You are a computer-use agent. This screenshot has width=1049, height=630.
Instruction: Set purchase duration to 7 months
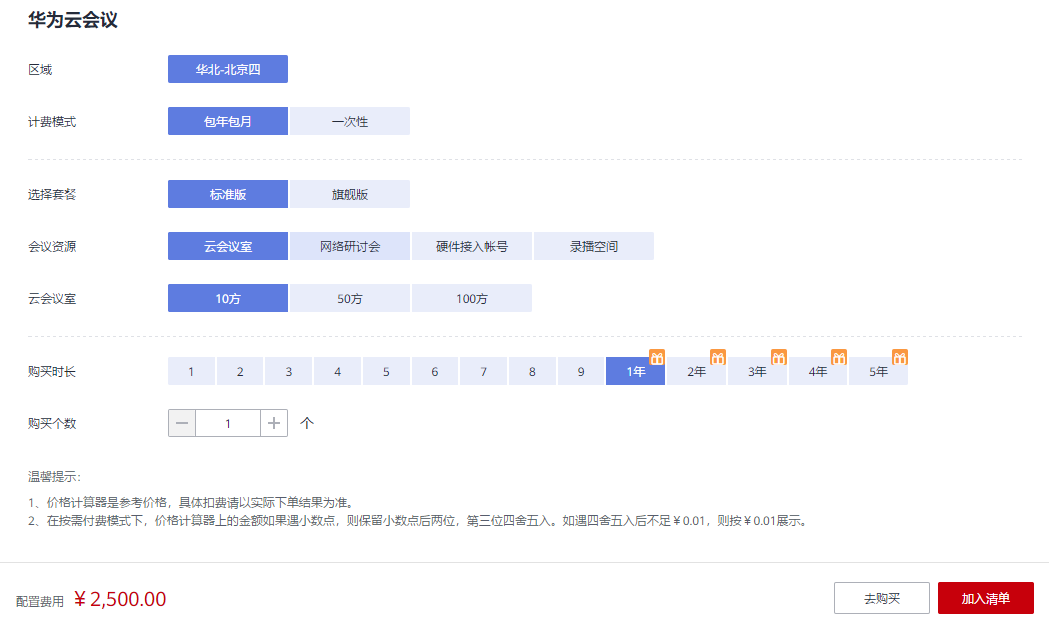[x=484, y=372]
